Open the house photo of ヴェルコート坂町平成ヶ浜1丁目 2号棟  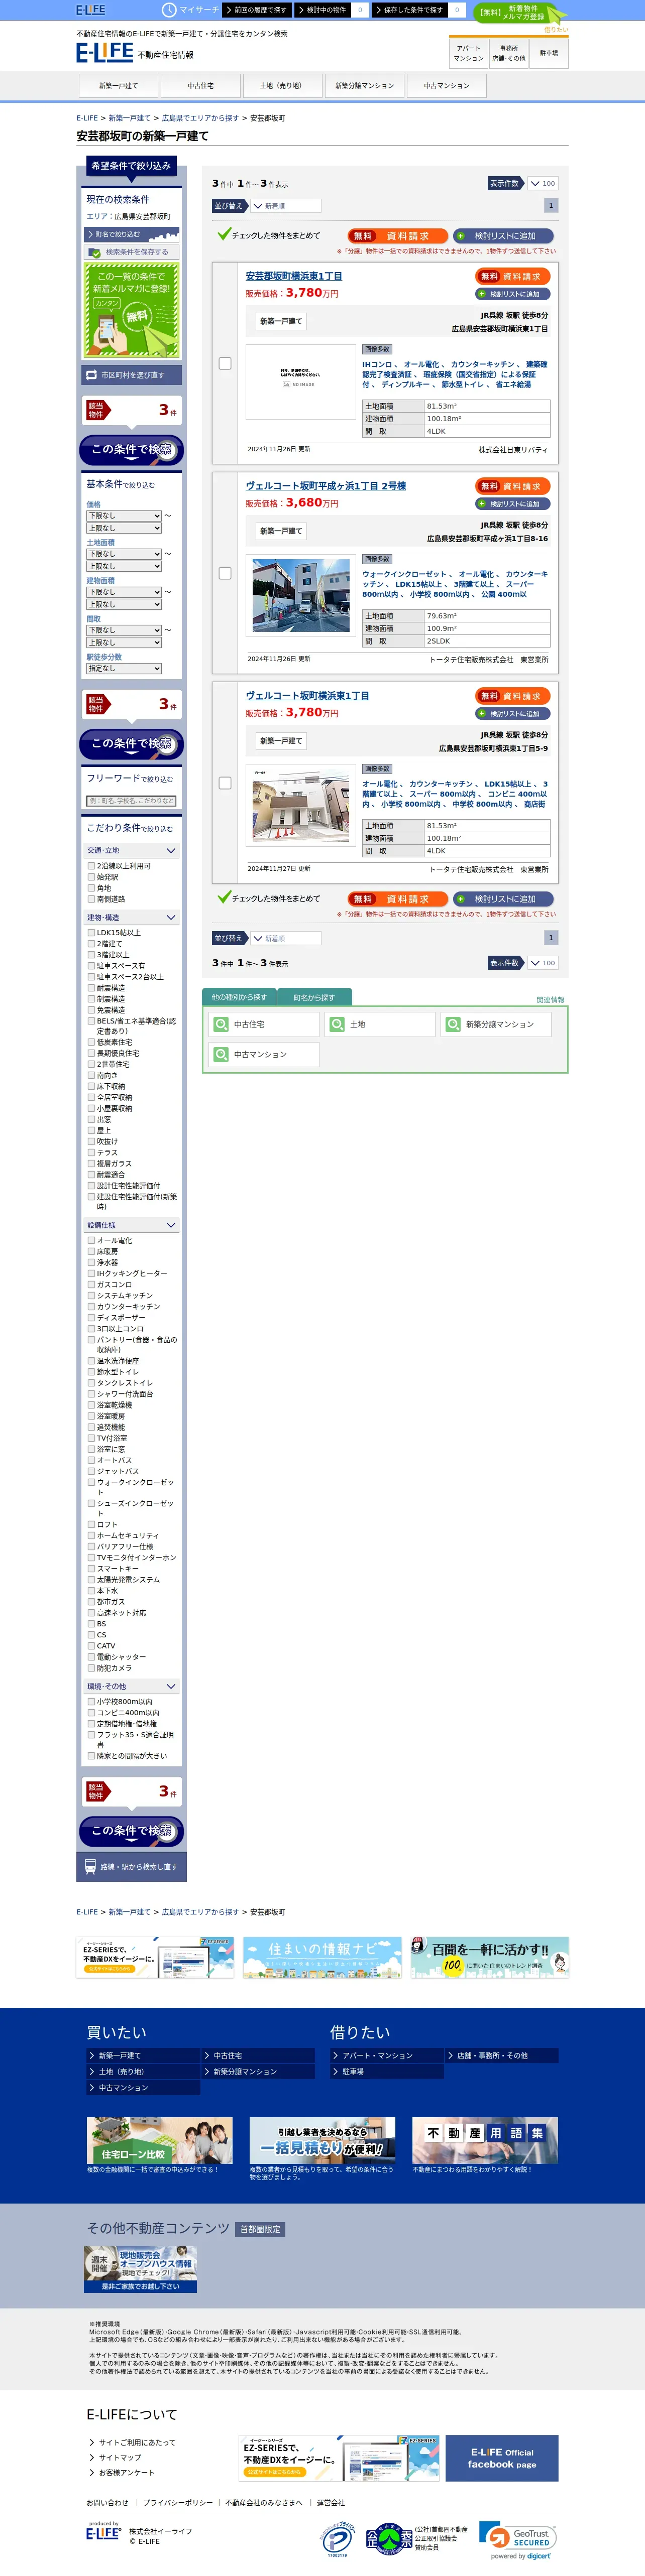pyautogui.click(x=301, y=595)
